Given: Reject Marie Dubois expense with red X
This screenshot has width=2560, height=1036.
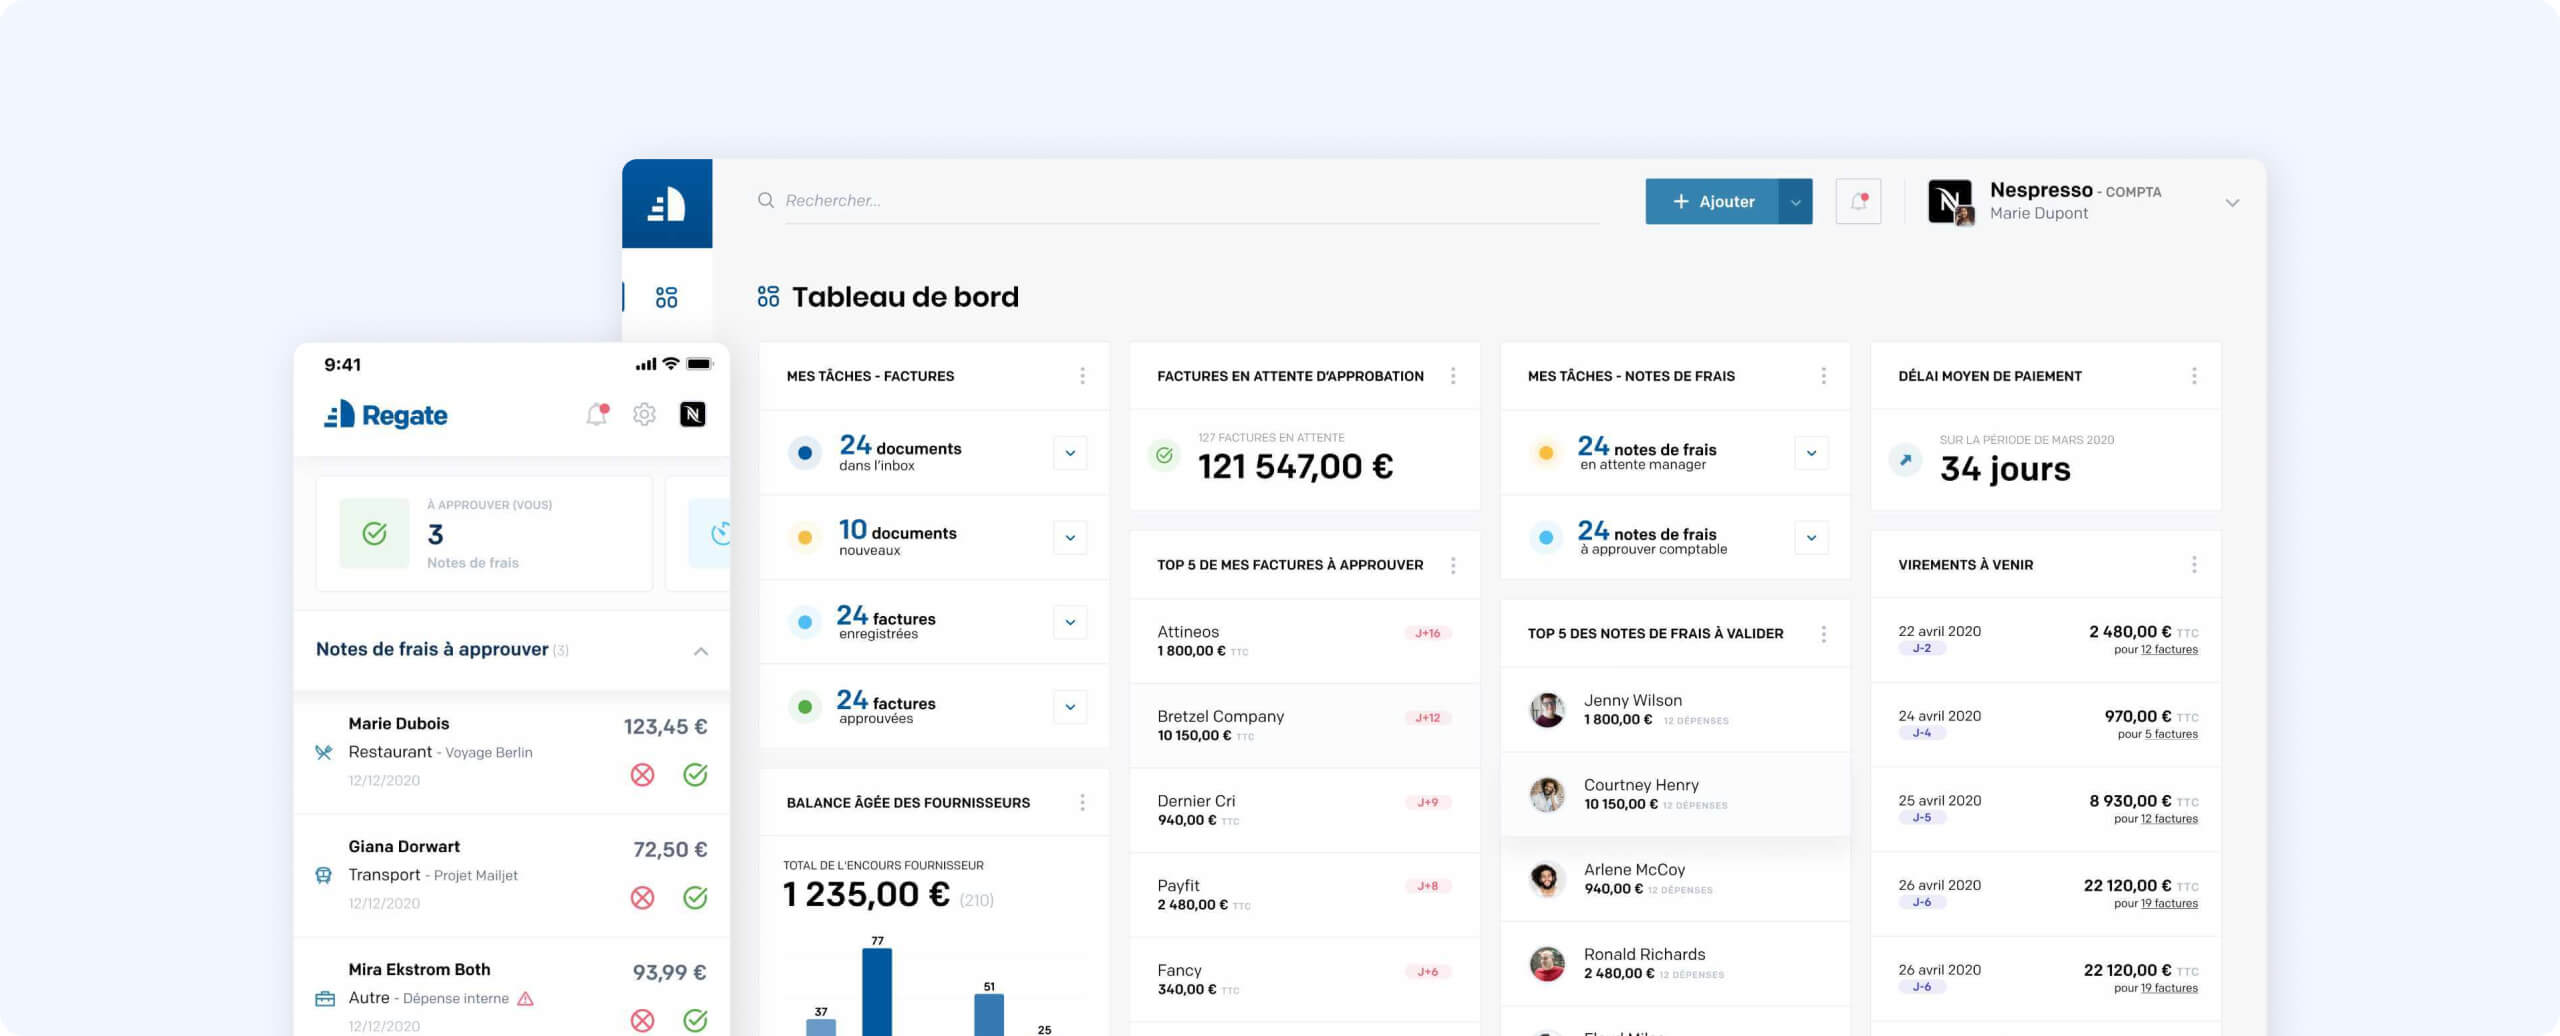Looking at the screenshot, I should [x=642, y=775].
